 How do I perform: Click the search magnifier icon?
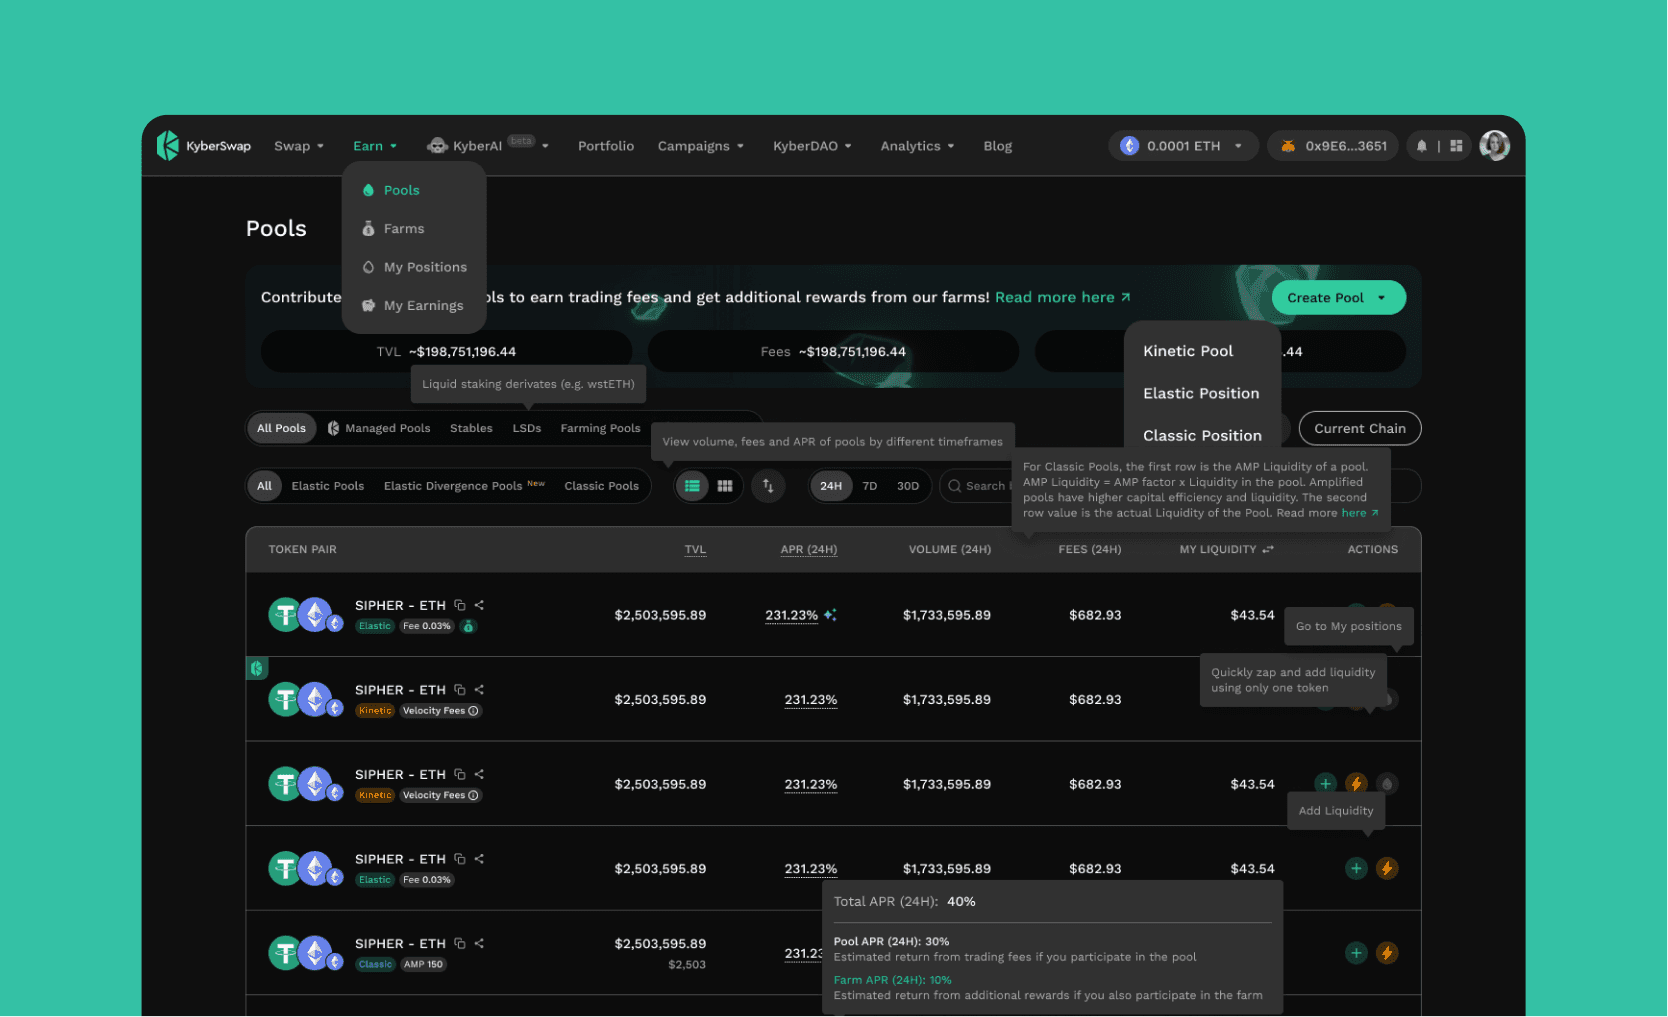[x=955, y=486]
